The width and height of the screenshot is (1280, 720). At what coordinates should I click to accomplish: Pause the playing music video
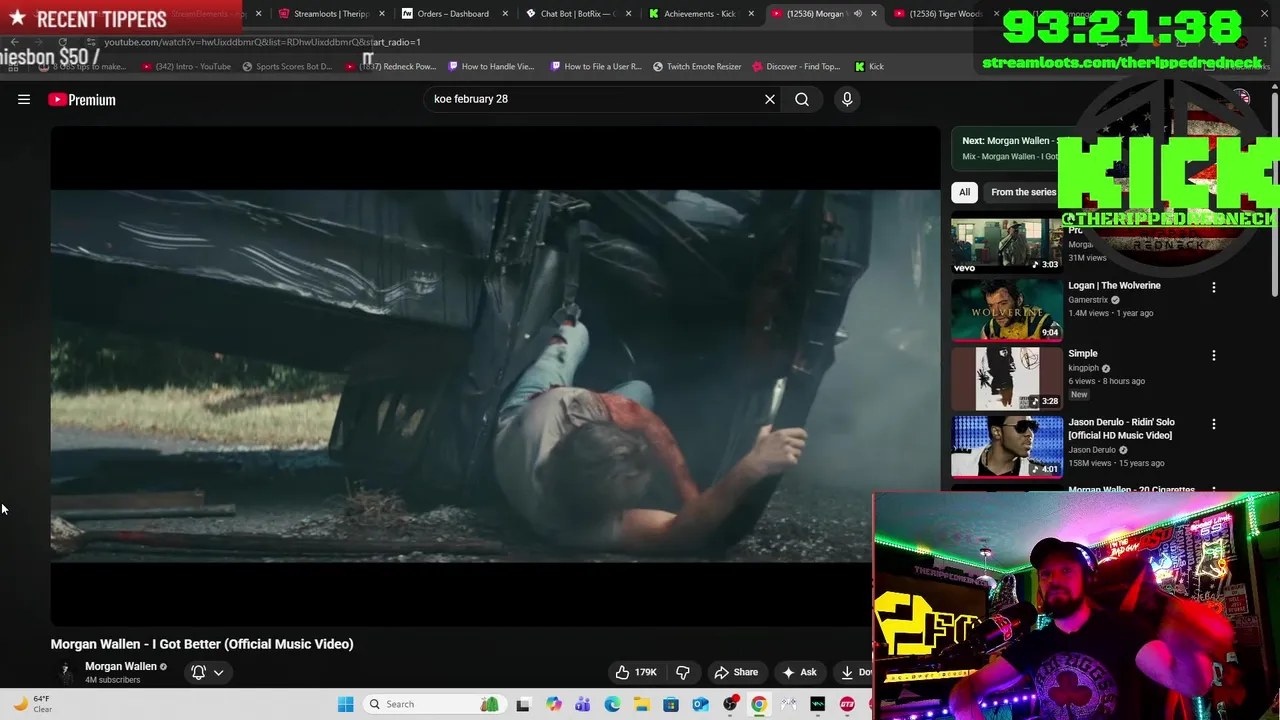pos(495,375)
